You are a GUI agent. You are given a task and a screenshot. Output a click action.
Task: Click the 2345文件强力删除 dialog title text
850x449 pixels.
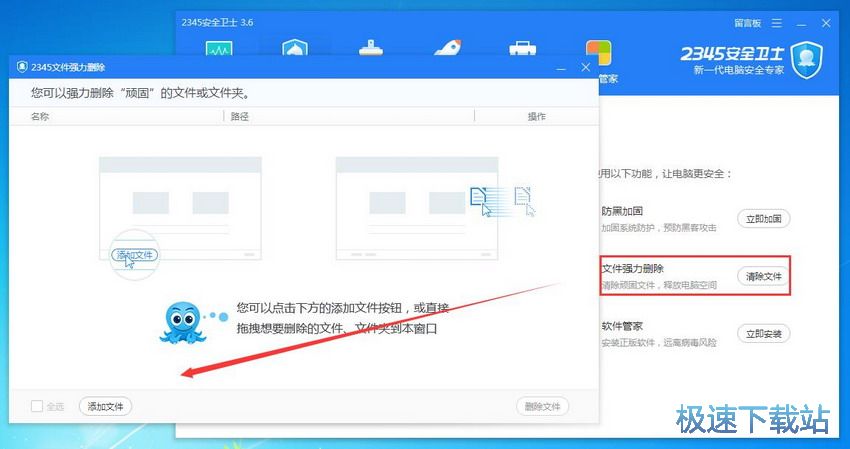click(68, 68)
